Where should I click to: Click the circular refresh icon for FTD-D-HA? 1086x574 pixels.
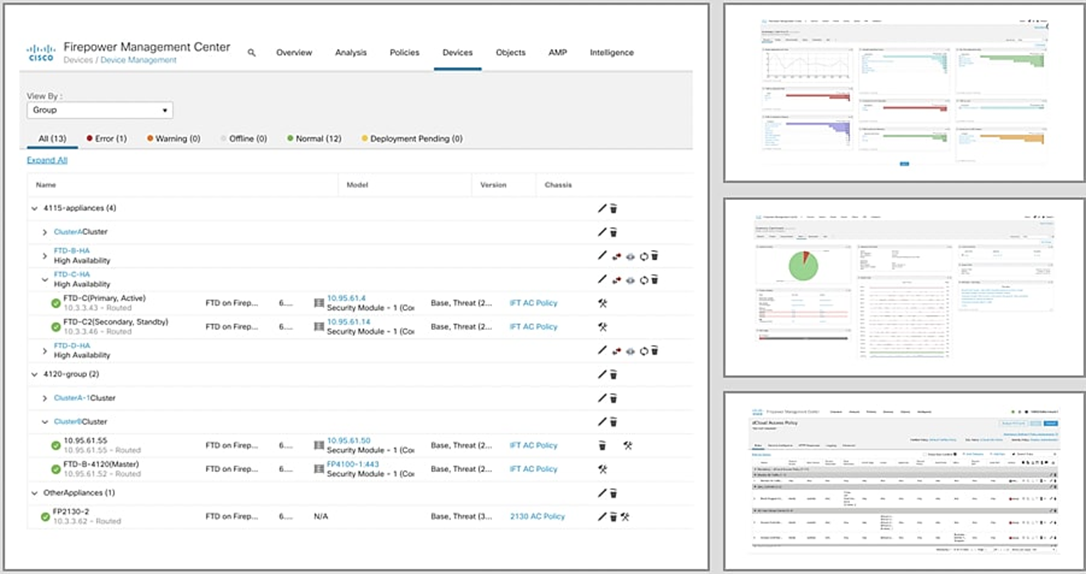(643, 350)
